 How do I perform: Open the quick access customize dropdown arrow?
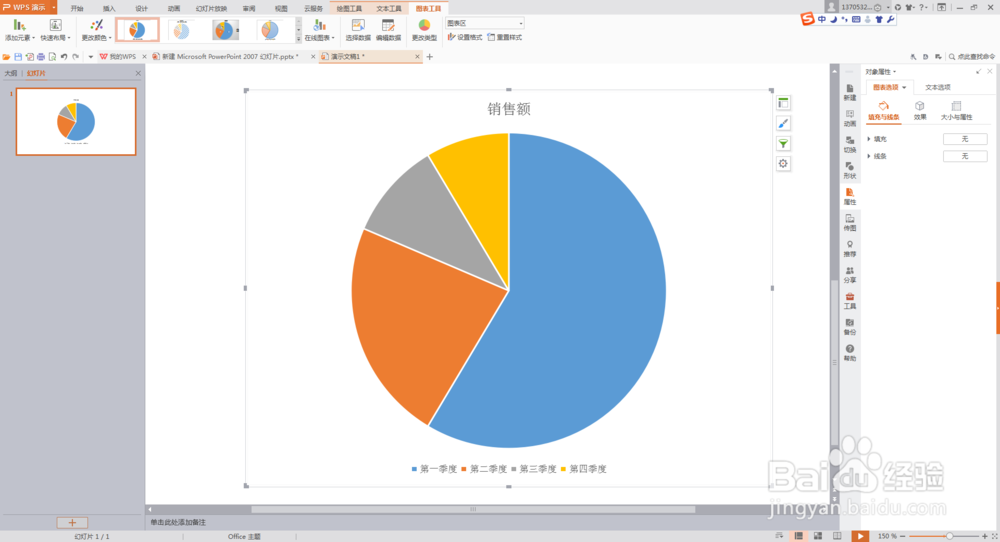click(91, 57)
